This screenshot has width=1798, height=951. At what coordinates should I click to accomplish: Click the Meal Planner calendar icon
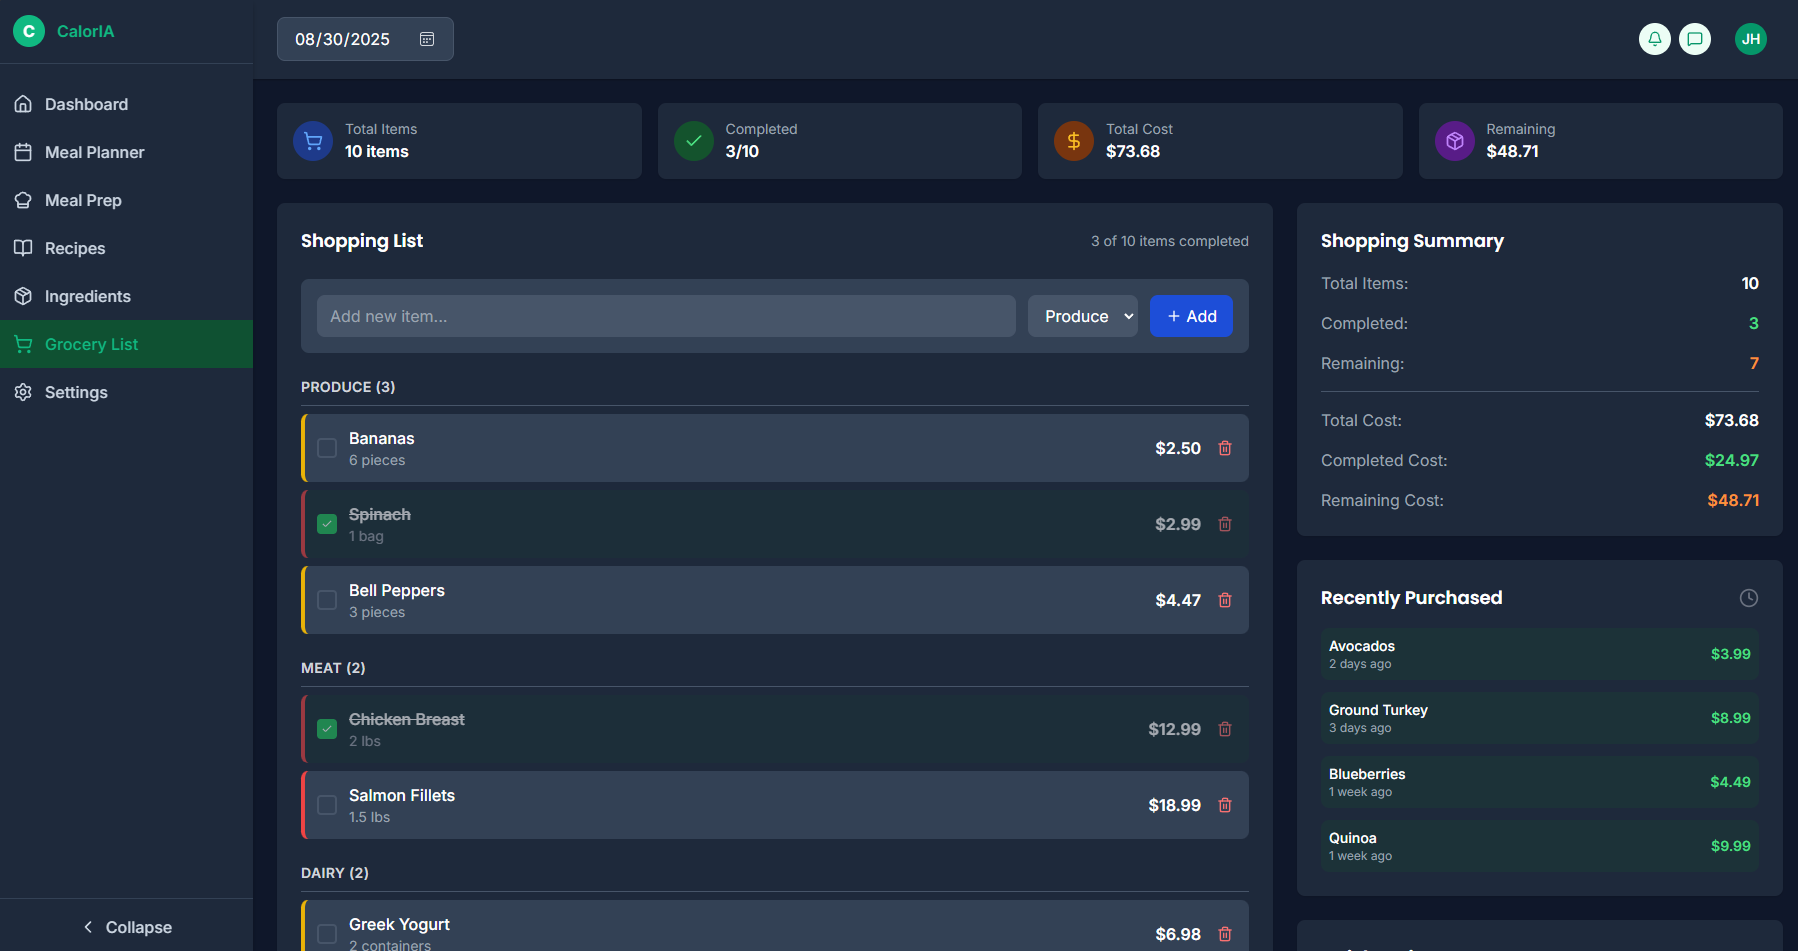tap(23, 152)
